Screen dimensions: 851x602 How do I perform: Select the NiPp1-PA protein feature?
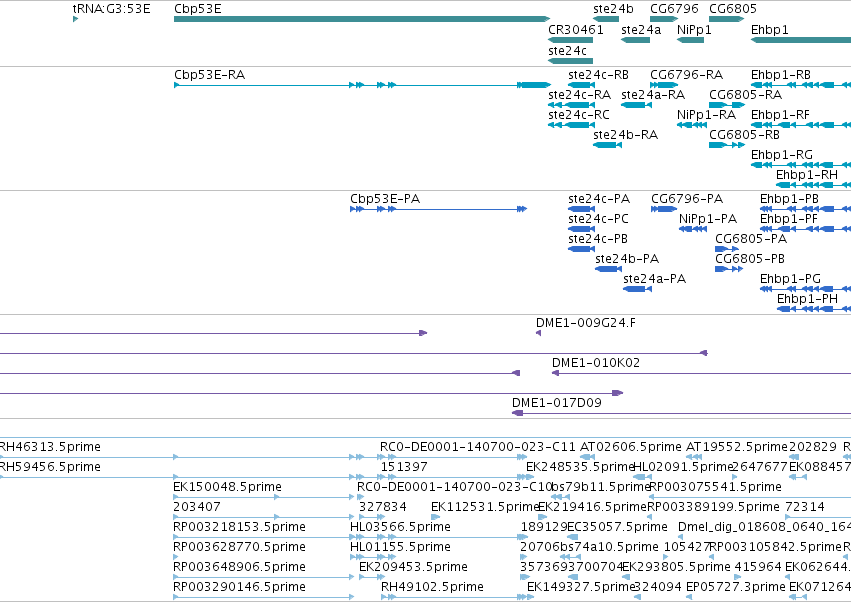pos(693,229)
